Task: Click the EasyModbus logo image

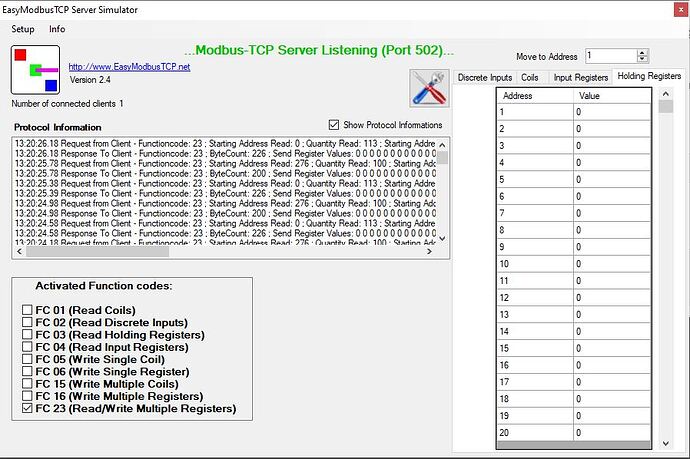Action: click(x=35, y=70)
